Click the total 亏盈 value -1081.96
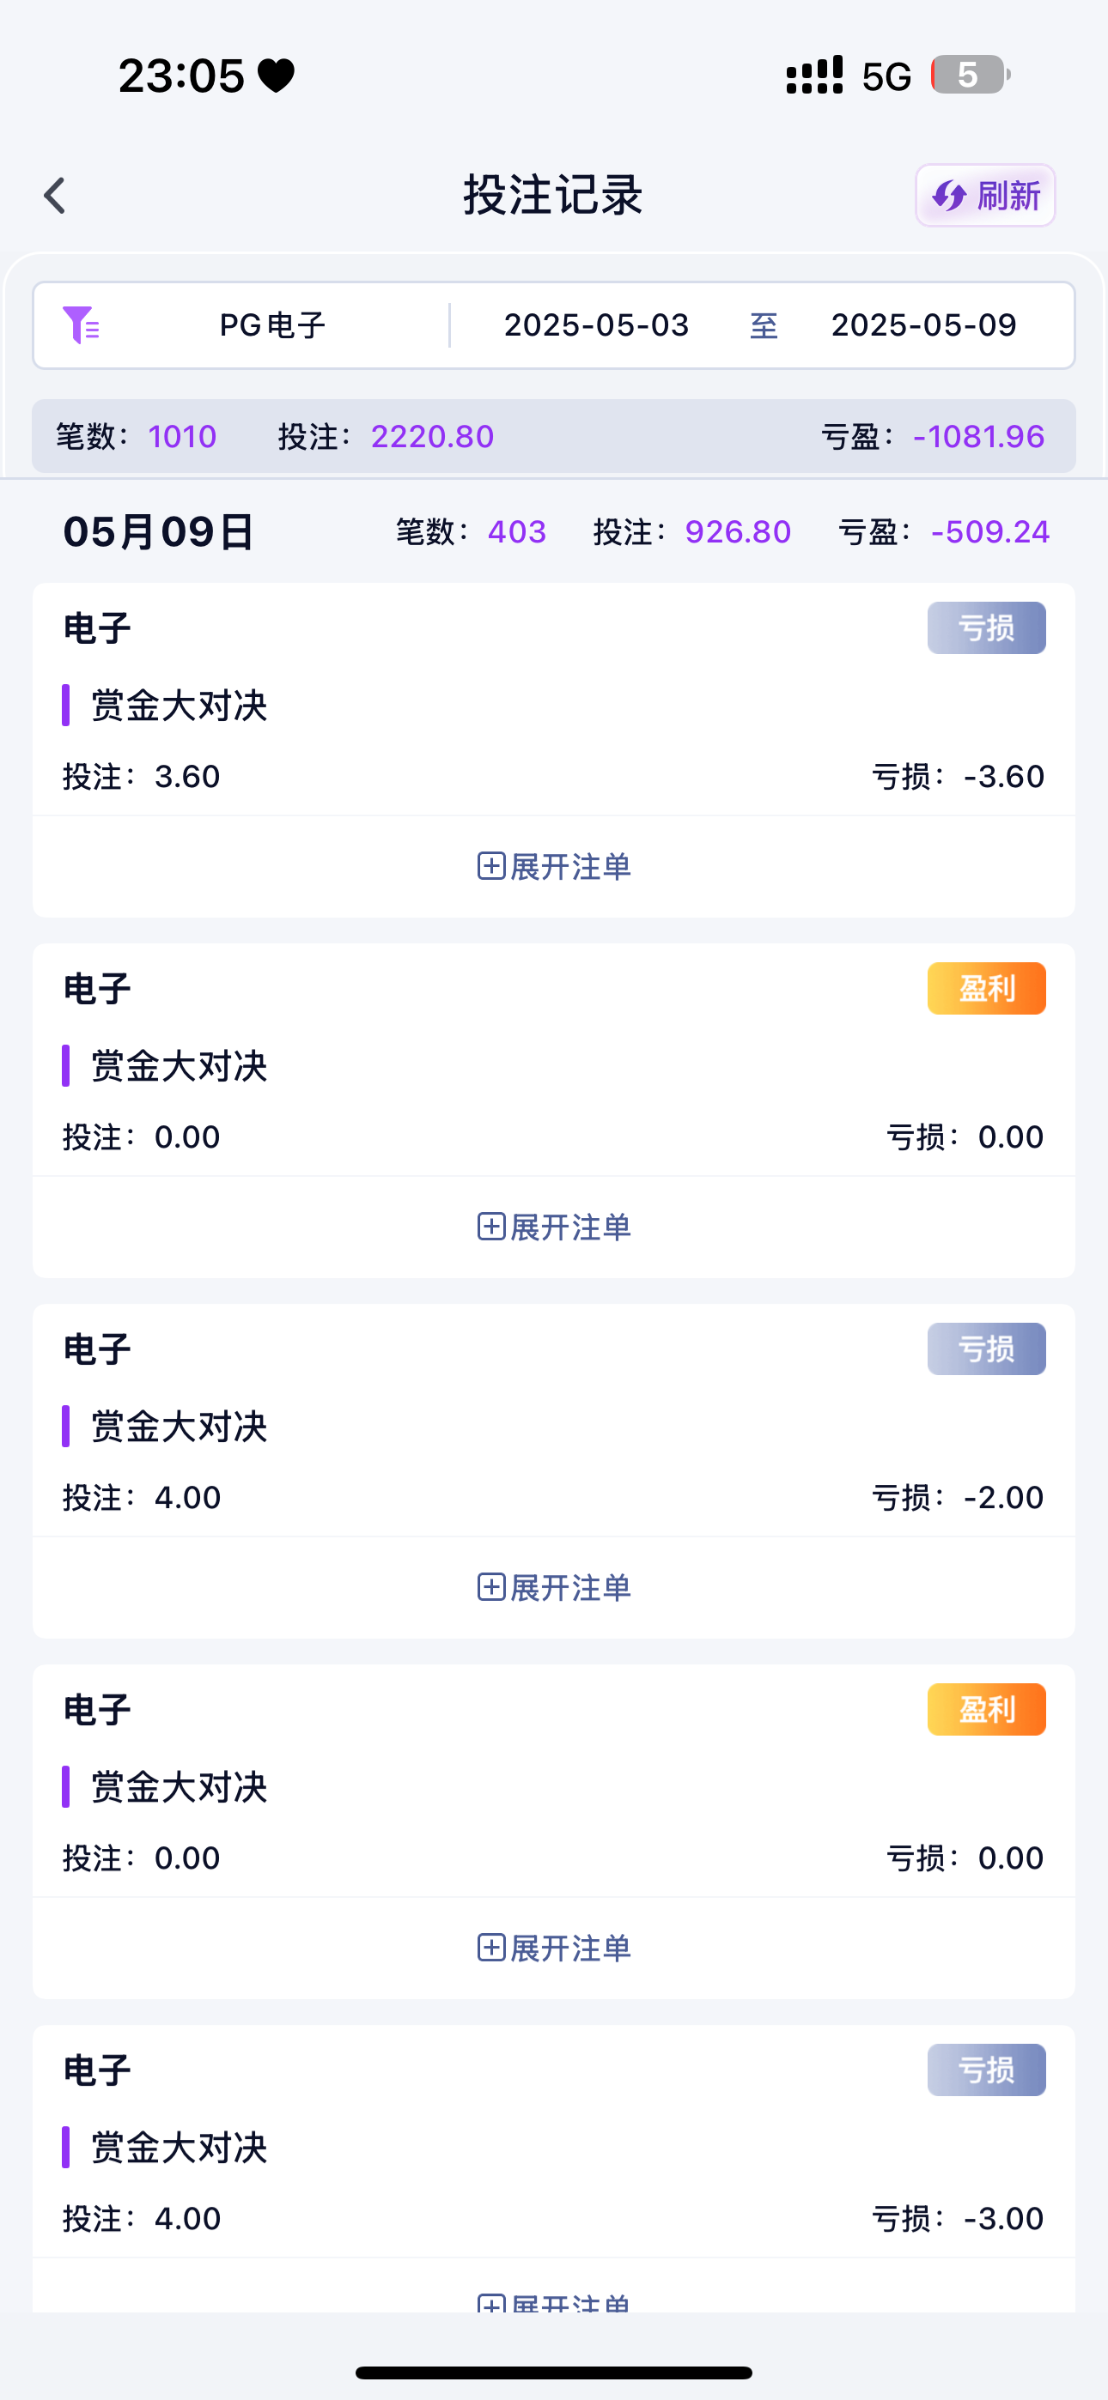Screen dimensions: 1108x2400 [x=978, y=437]
